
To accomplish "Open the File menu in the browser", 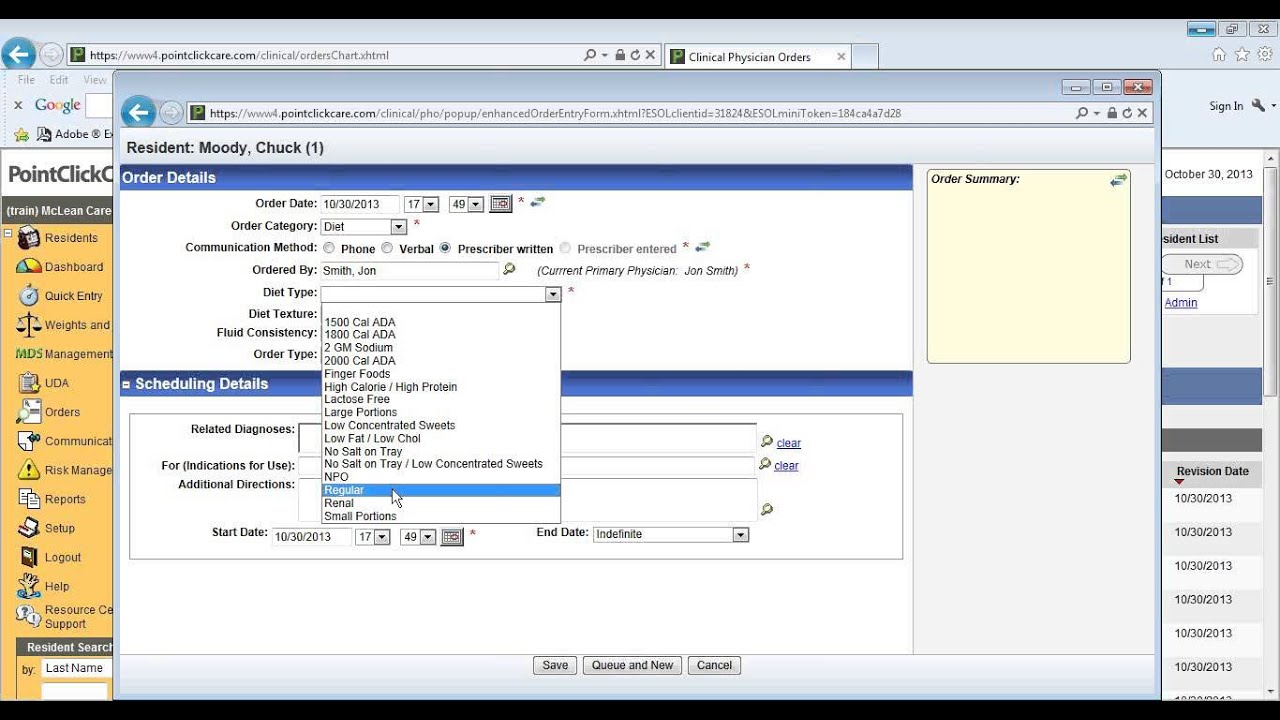I will coord(26,80).
